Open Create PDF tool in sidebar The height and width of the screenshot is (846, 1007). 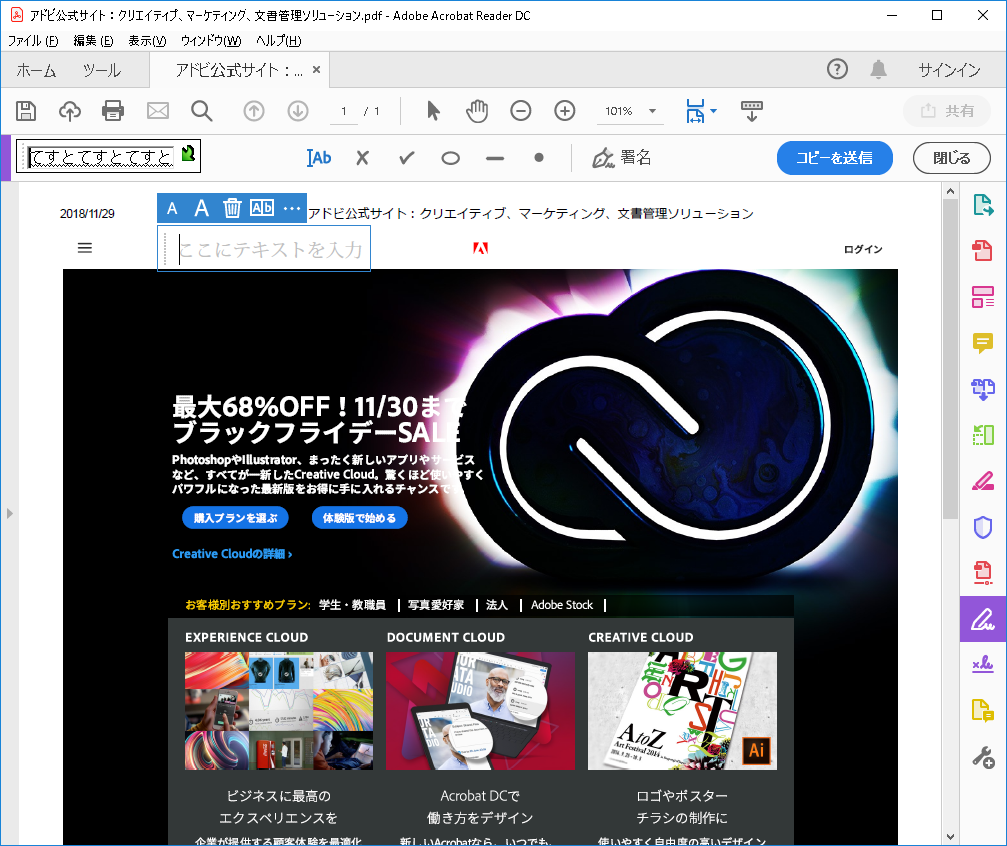[983, 251]
